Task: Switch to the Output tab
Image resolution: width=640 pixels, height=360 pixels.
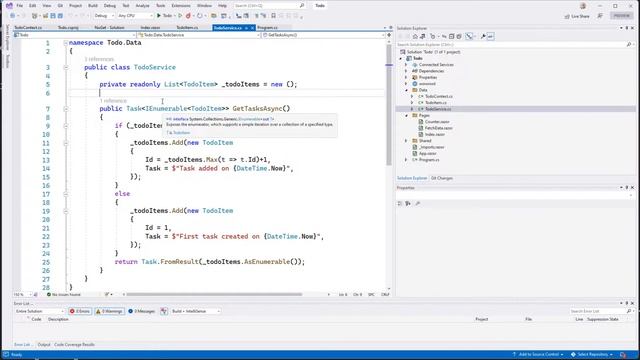Action: (44, 344)
